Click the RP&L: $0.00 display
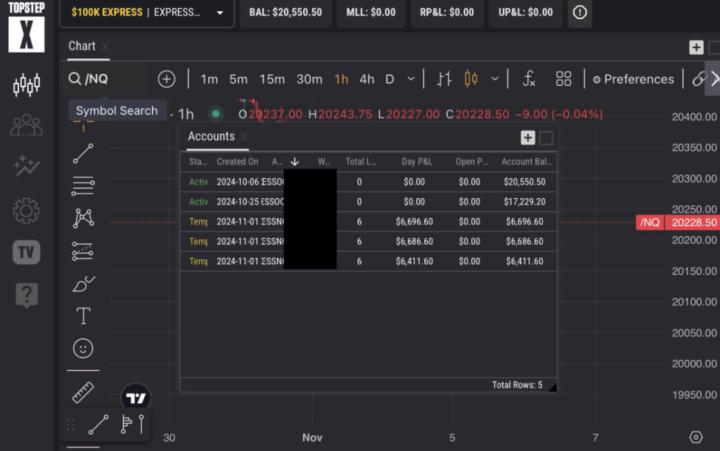Image resolution: width=720 pixels, height=451 pixels. tap(446, 12)
